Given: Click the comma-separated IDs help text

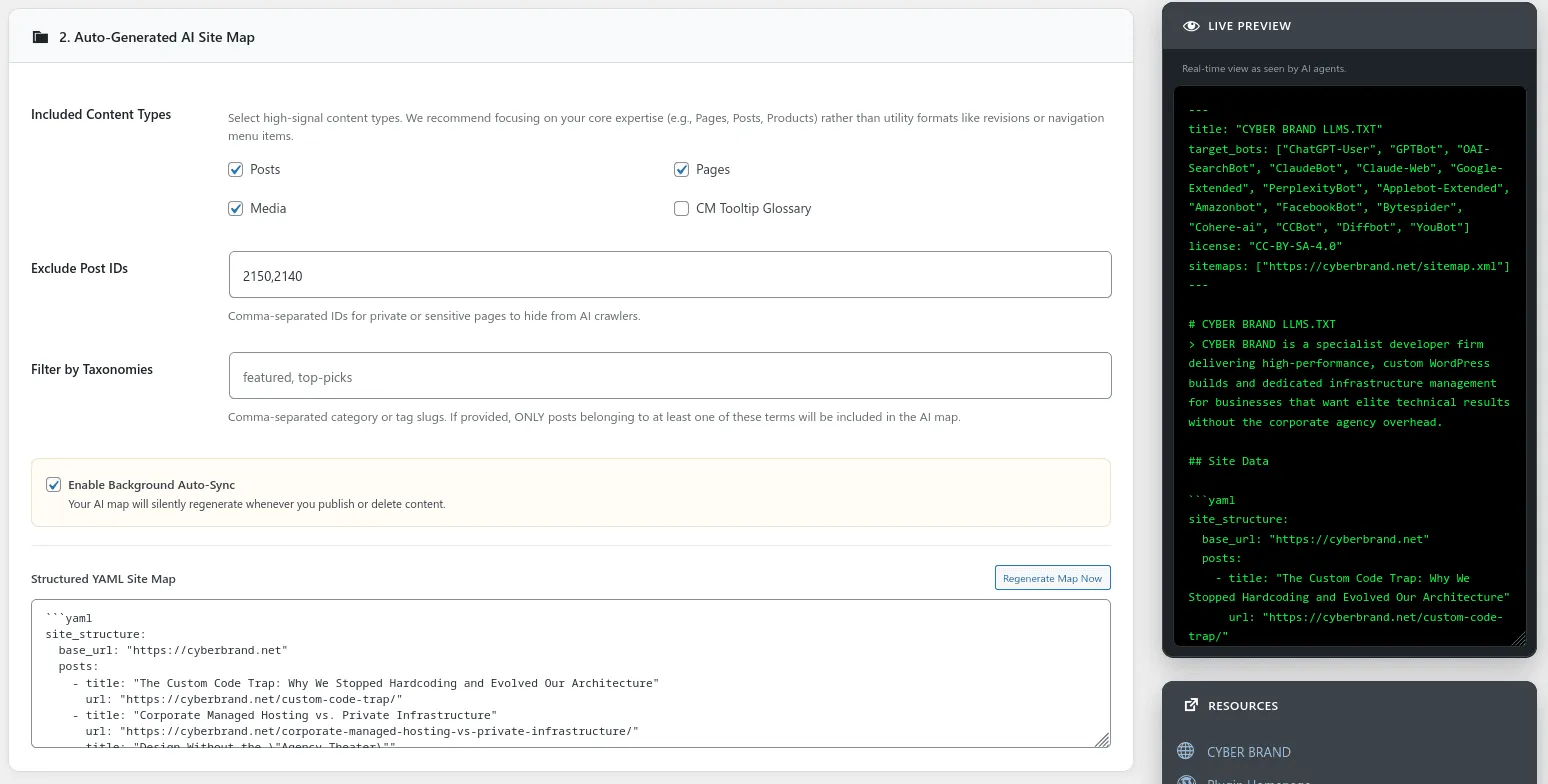Looking at the screenshot, I should tap(434, 316).
